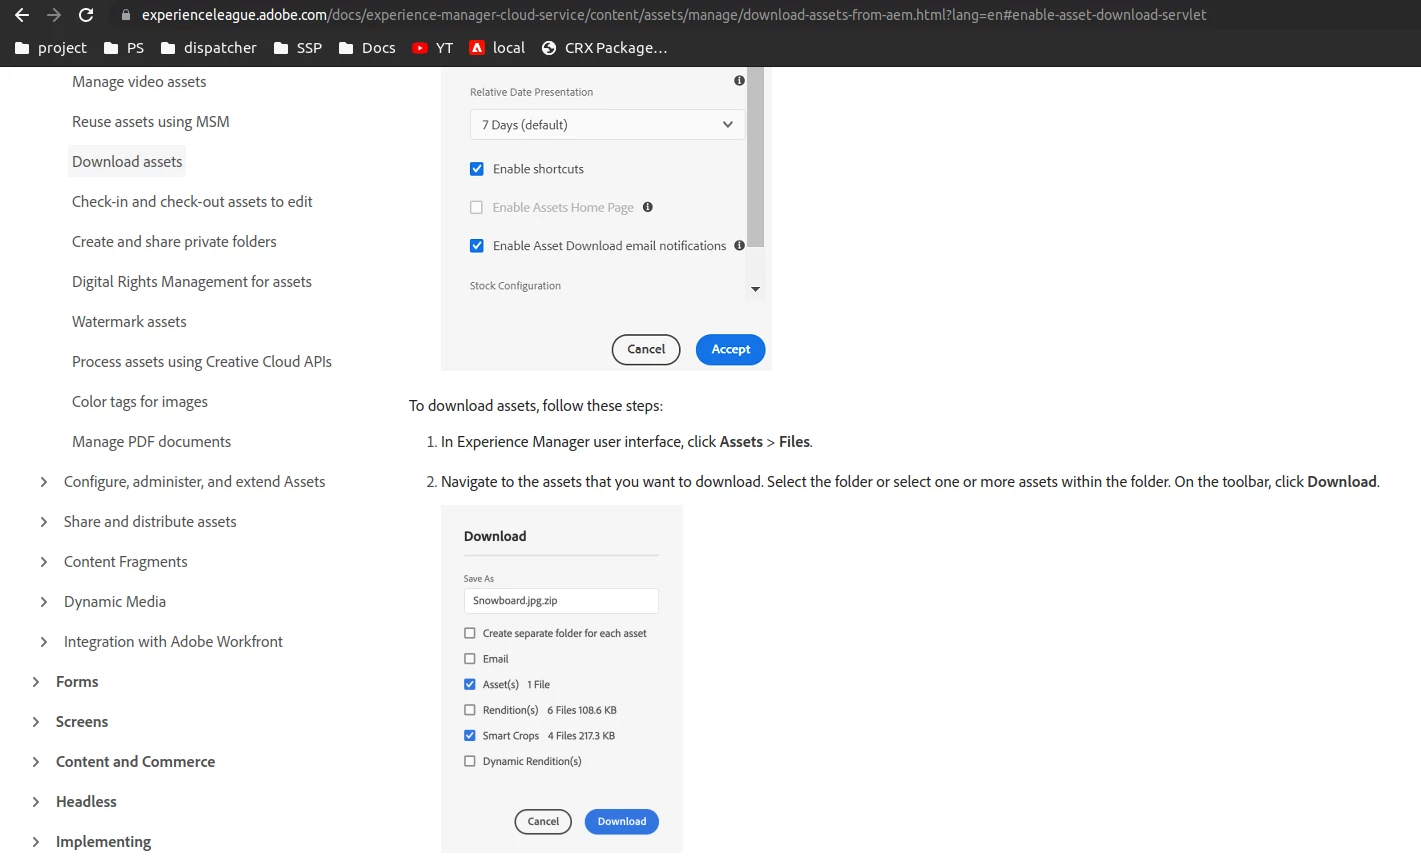This screenshot has height=866, width=1421.
Task: Click the browser address bar URL
Action: tap(674, 15)
